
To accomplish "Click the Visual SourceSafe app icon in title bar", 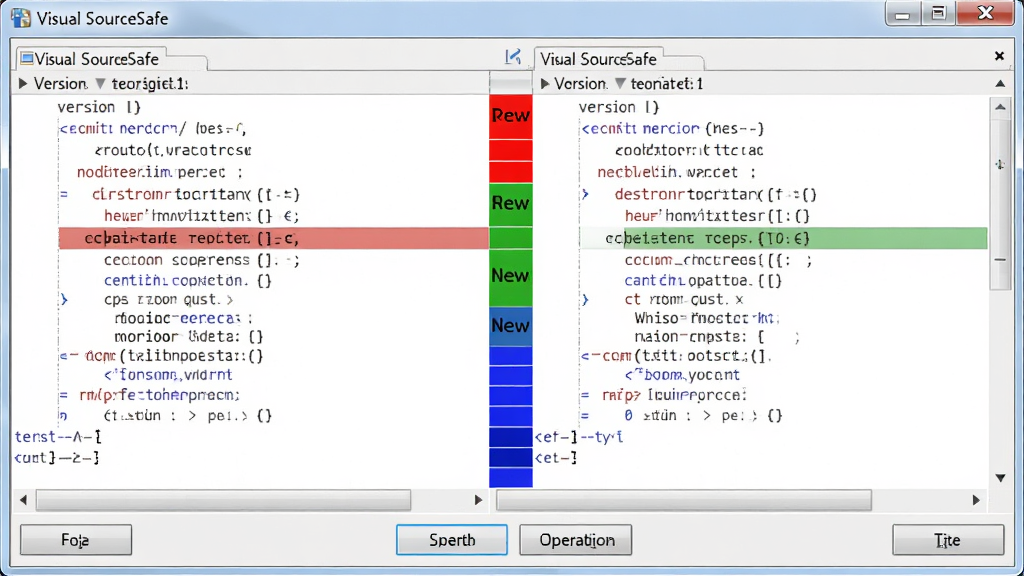I will coord(20,18).
